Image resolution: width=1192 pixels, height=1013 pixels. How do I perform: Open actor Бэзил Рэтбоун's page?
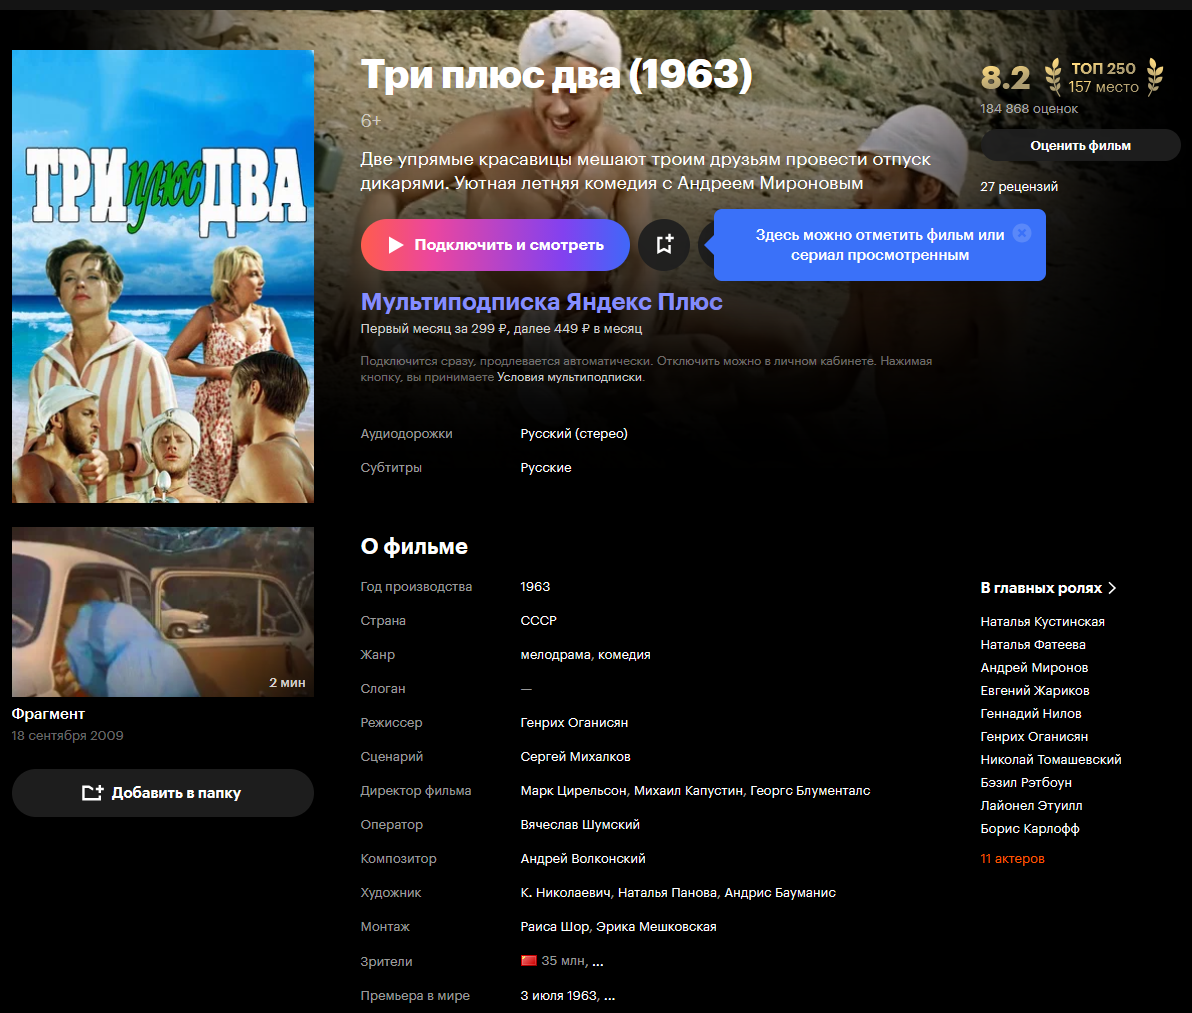1026,782
